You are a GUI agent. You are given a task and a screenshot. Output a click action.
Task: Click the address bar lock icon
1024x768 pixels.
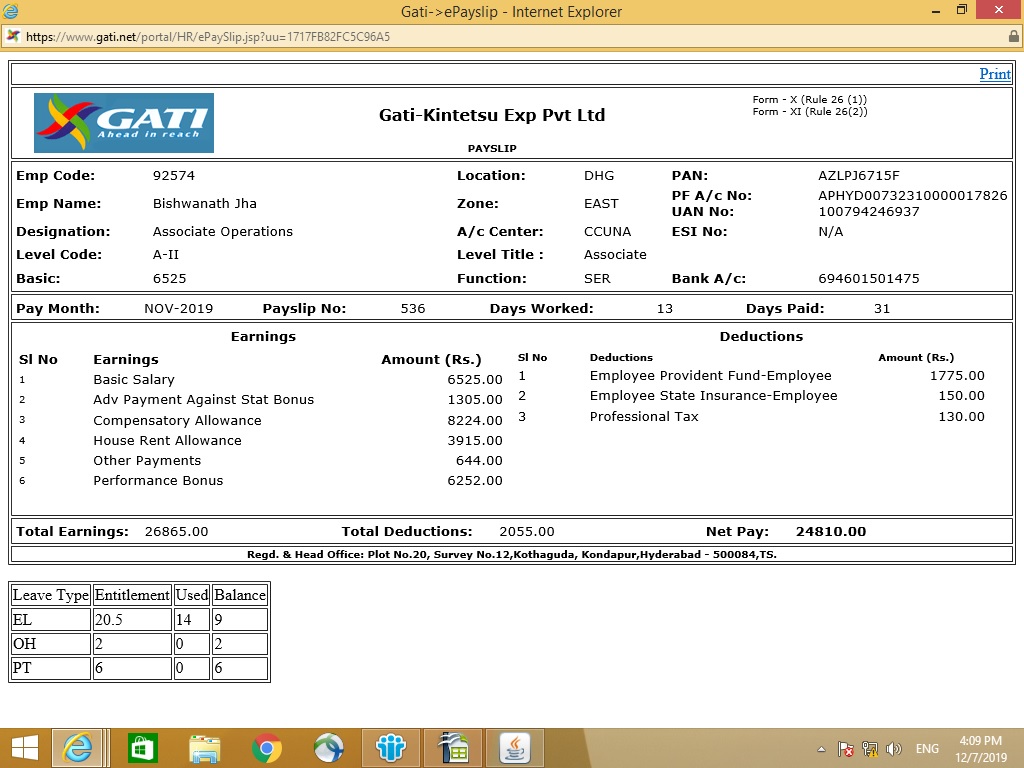(x=1014, y=37)
